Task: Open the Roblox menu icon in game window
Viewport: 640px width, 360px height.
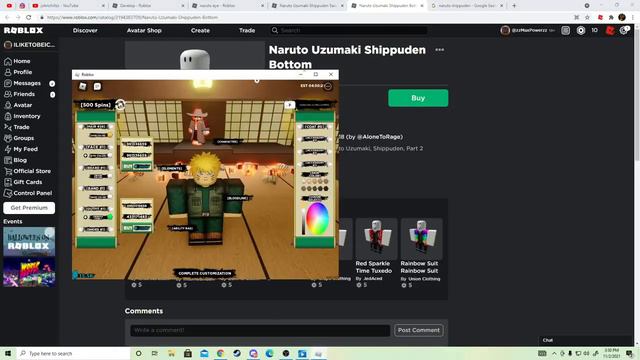Action: pyautogui.click(x=82, y=86)
